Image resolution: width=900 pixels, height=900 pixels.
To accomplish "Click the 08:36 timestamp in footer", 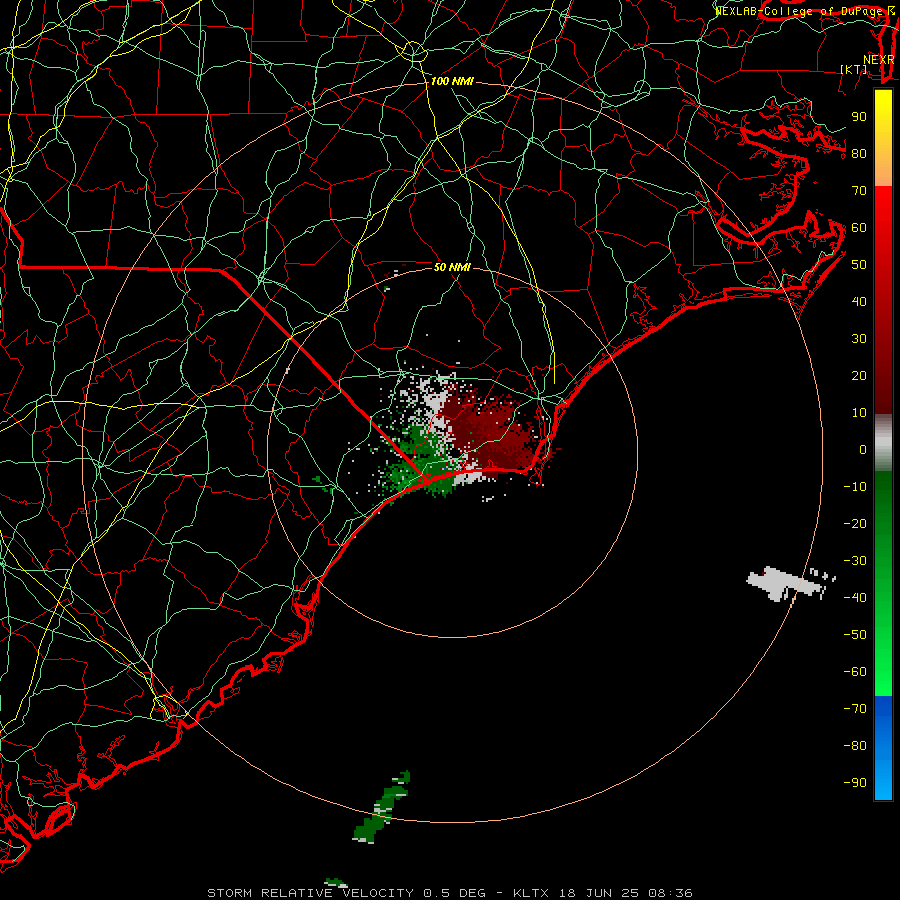I will point(670,893).
